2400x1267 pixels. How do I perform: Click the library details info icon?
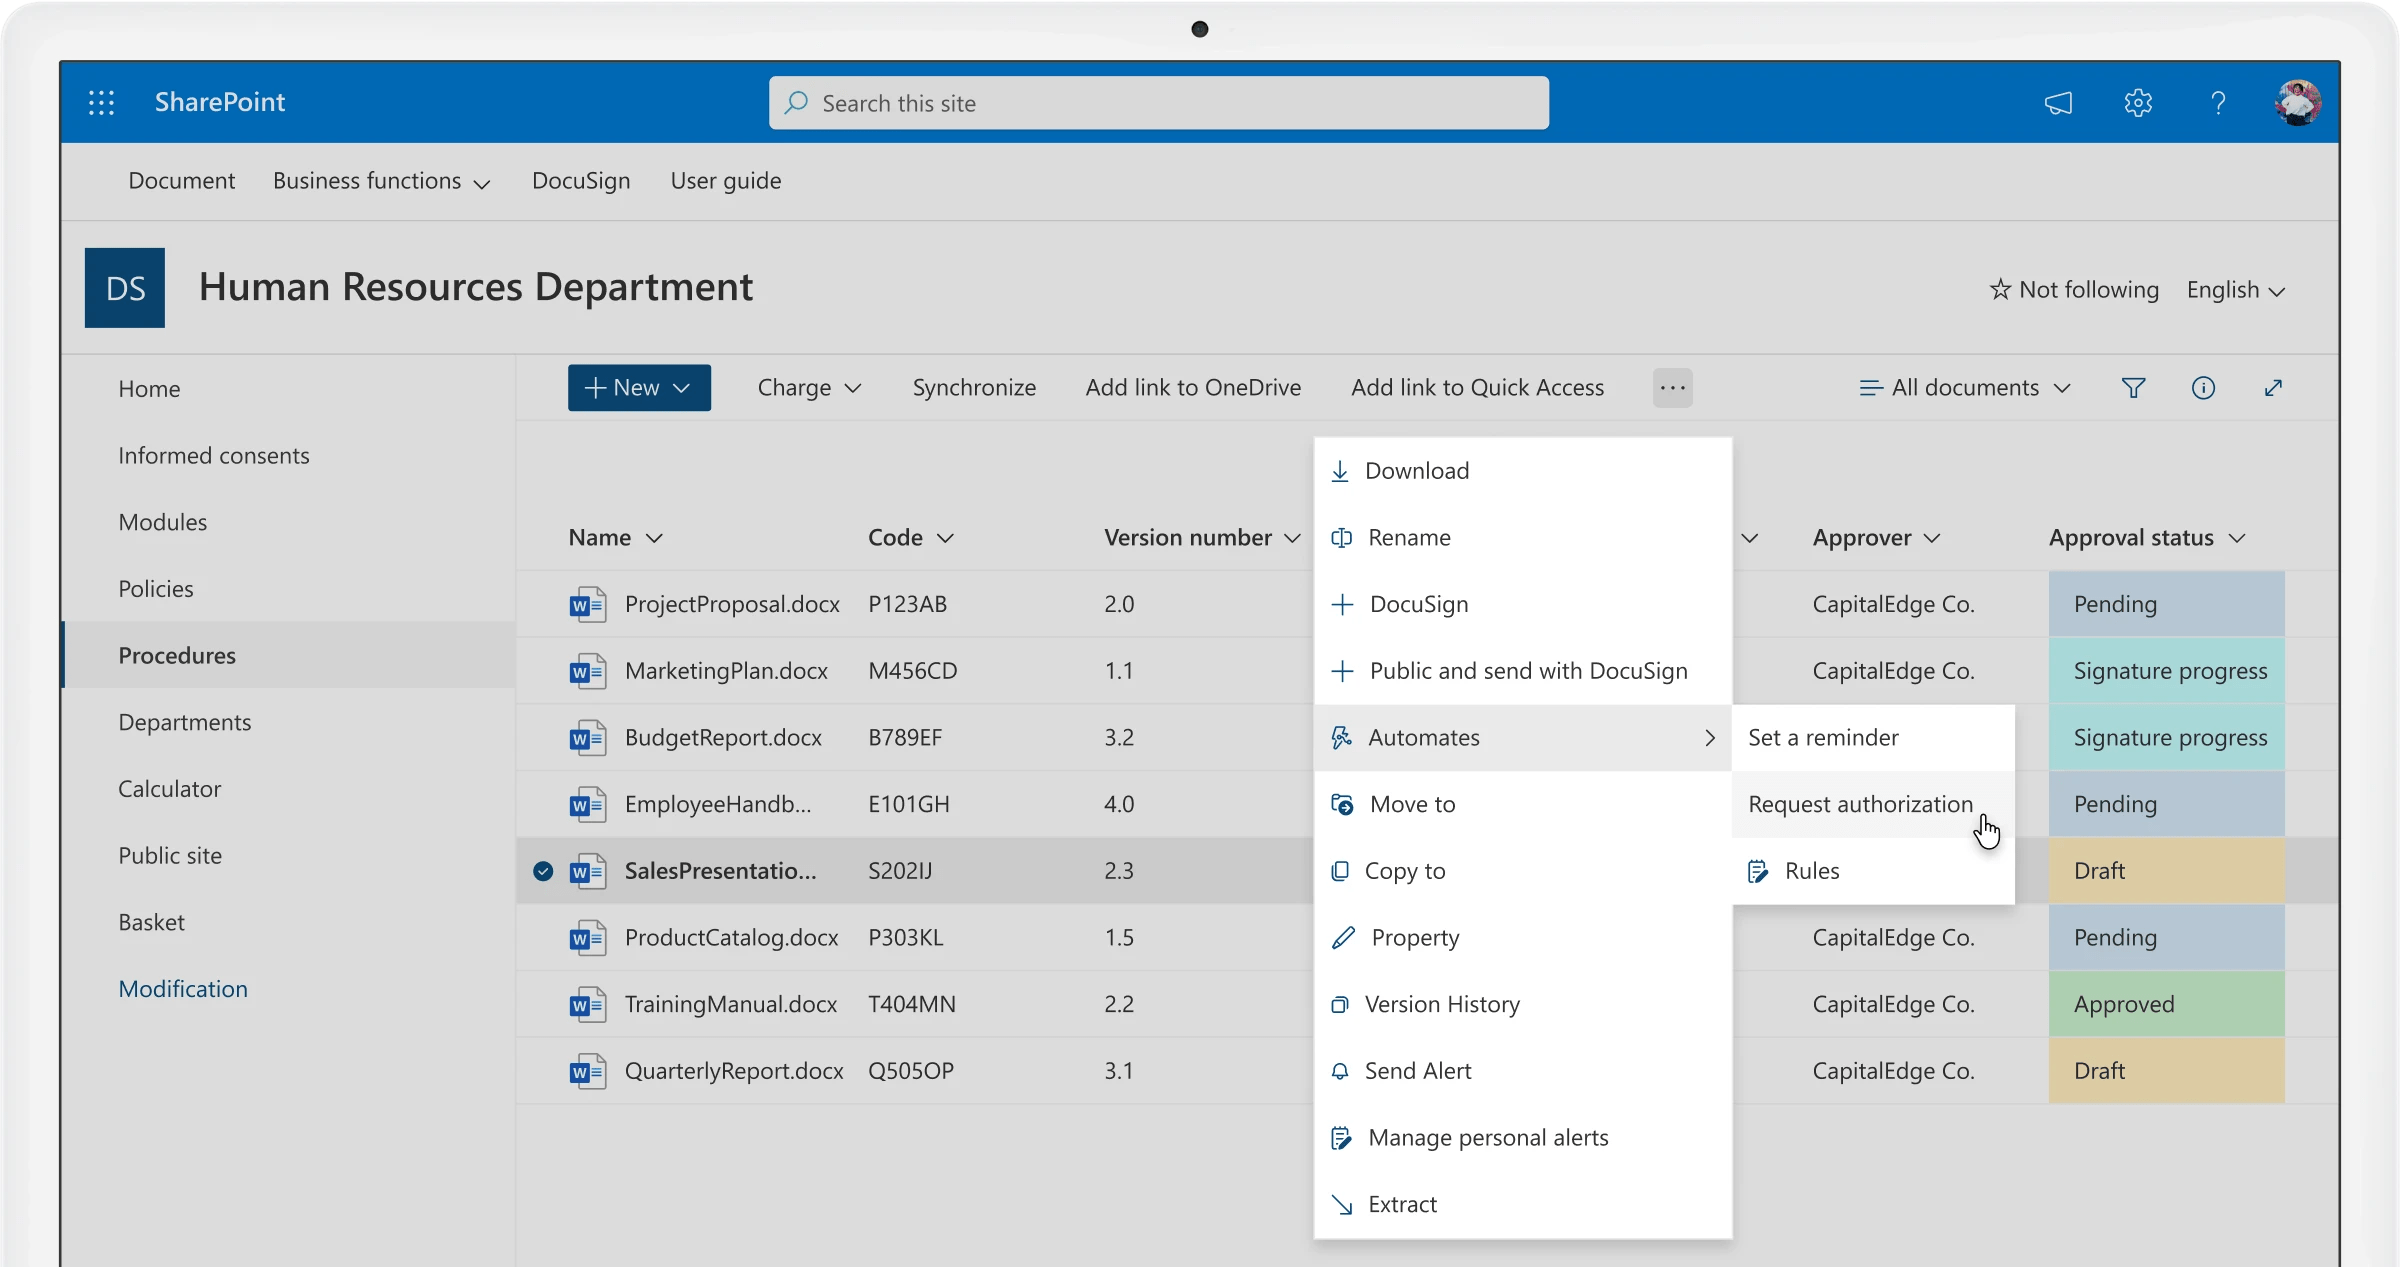[x=2204, y=388]
